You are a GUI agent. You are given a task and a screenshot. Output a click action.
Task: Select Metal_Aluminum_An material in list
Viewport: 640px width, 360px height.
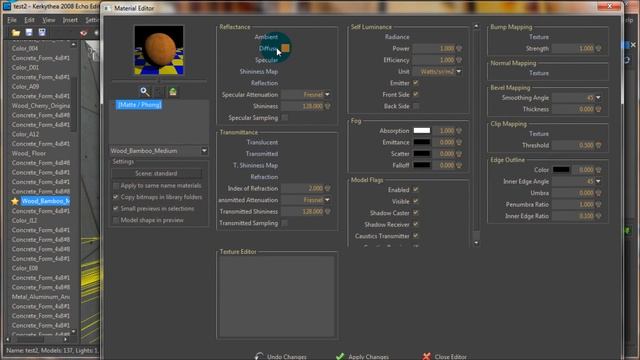point(41,297)
